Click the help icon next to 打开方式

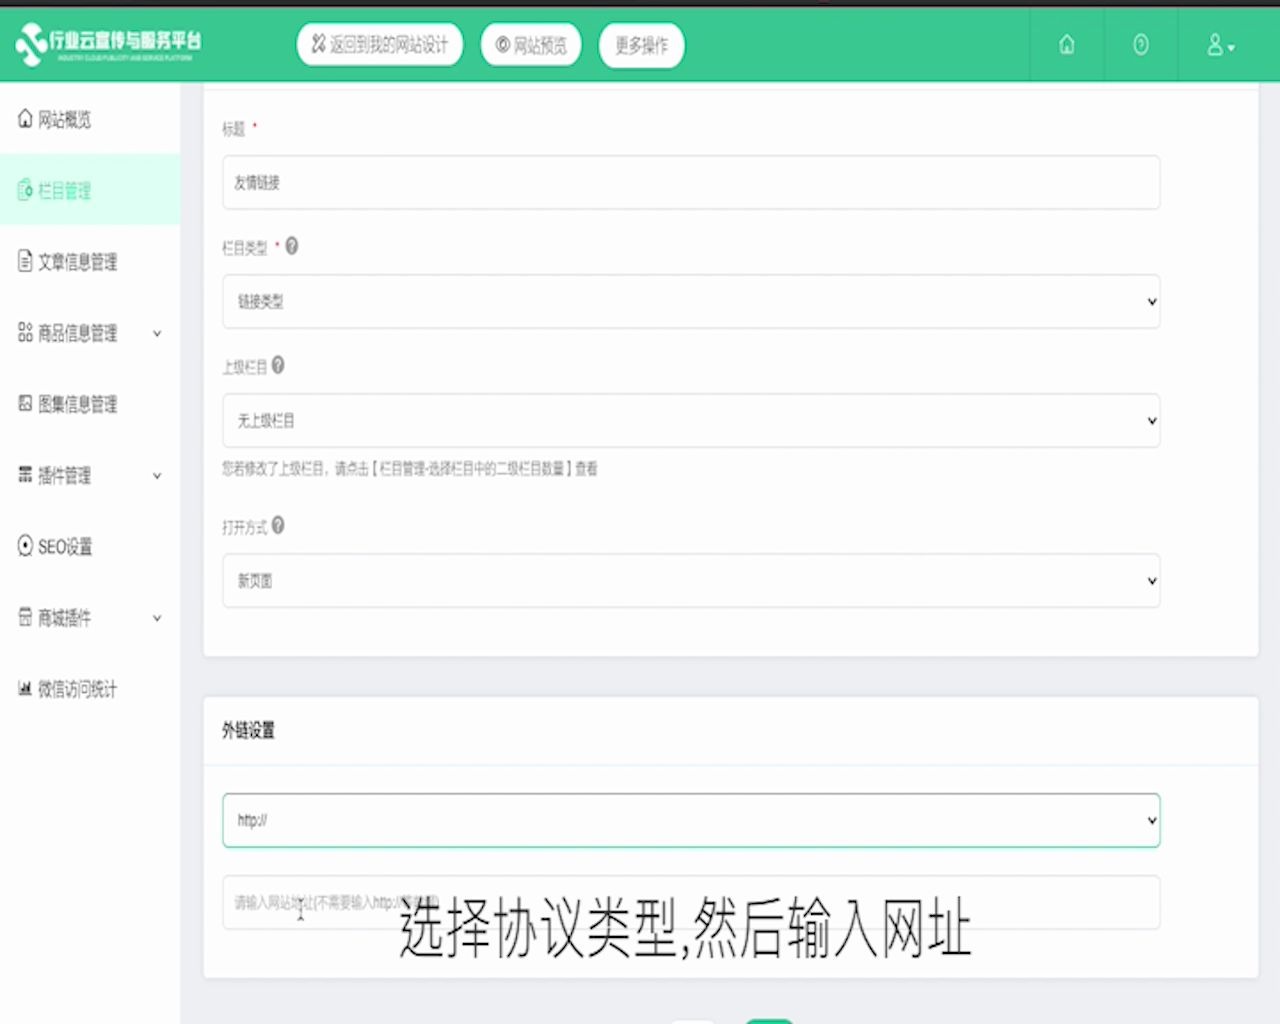[278, 525]
